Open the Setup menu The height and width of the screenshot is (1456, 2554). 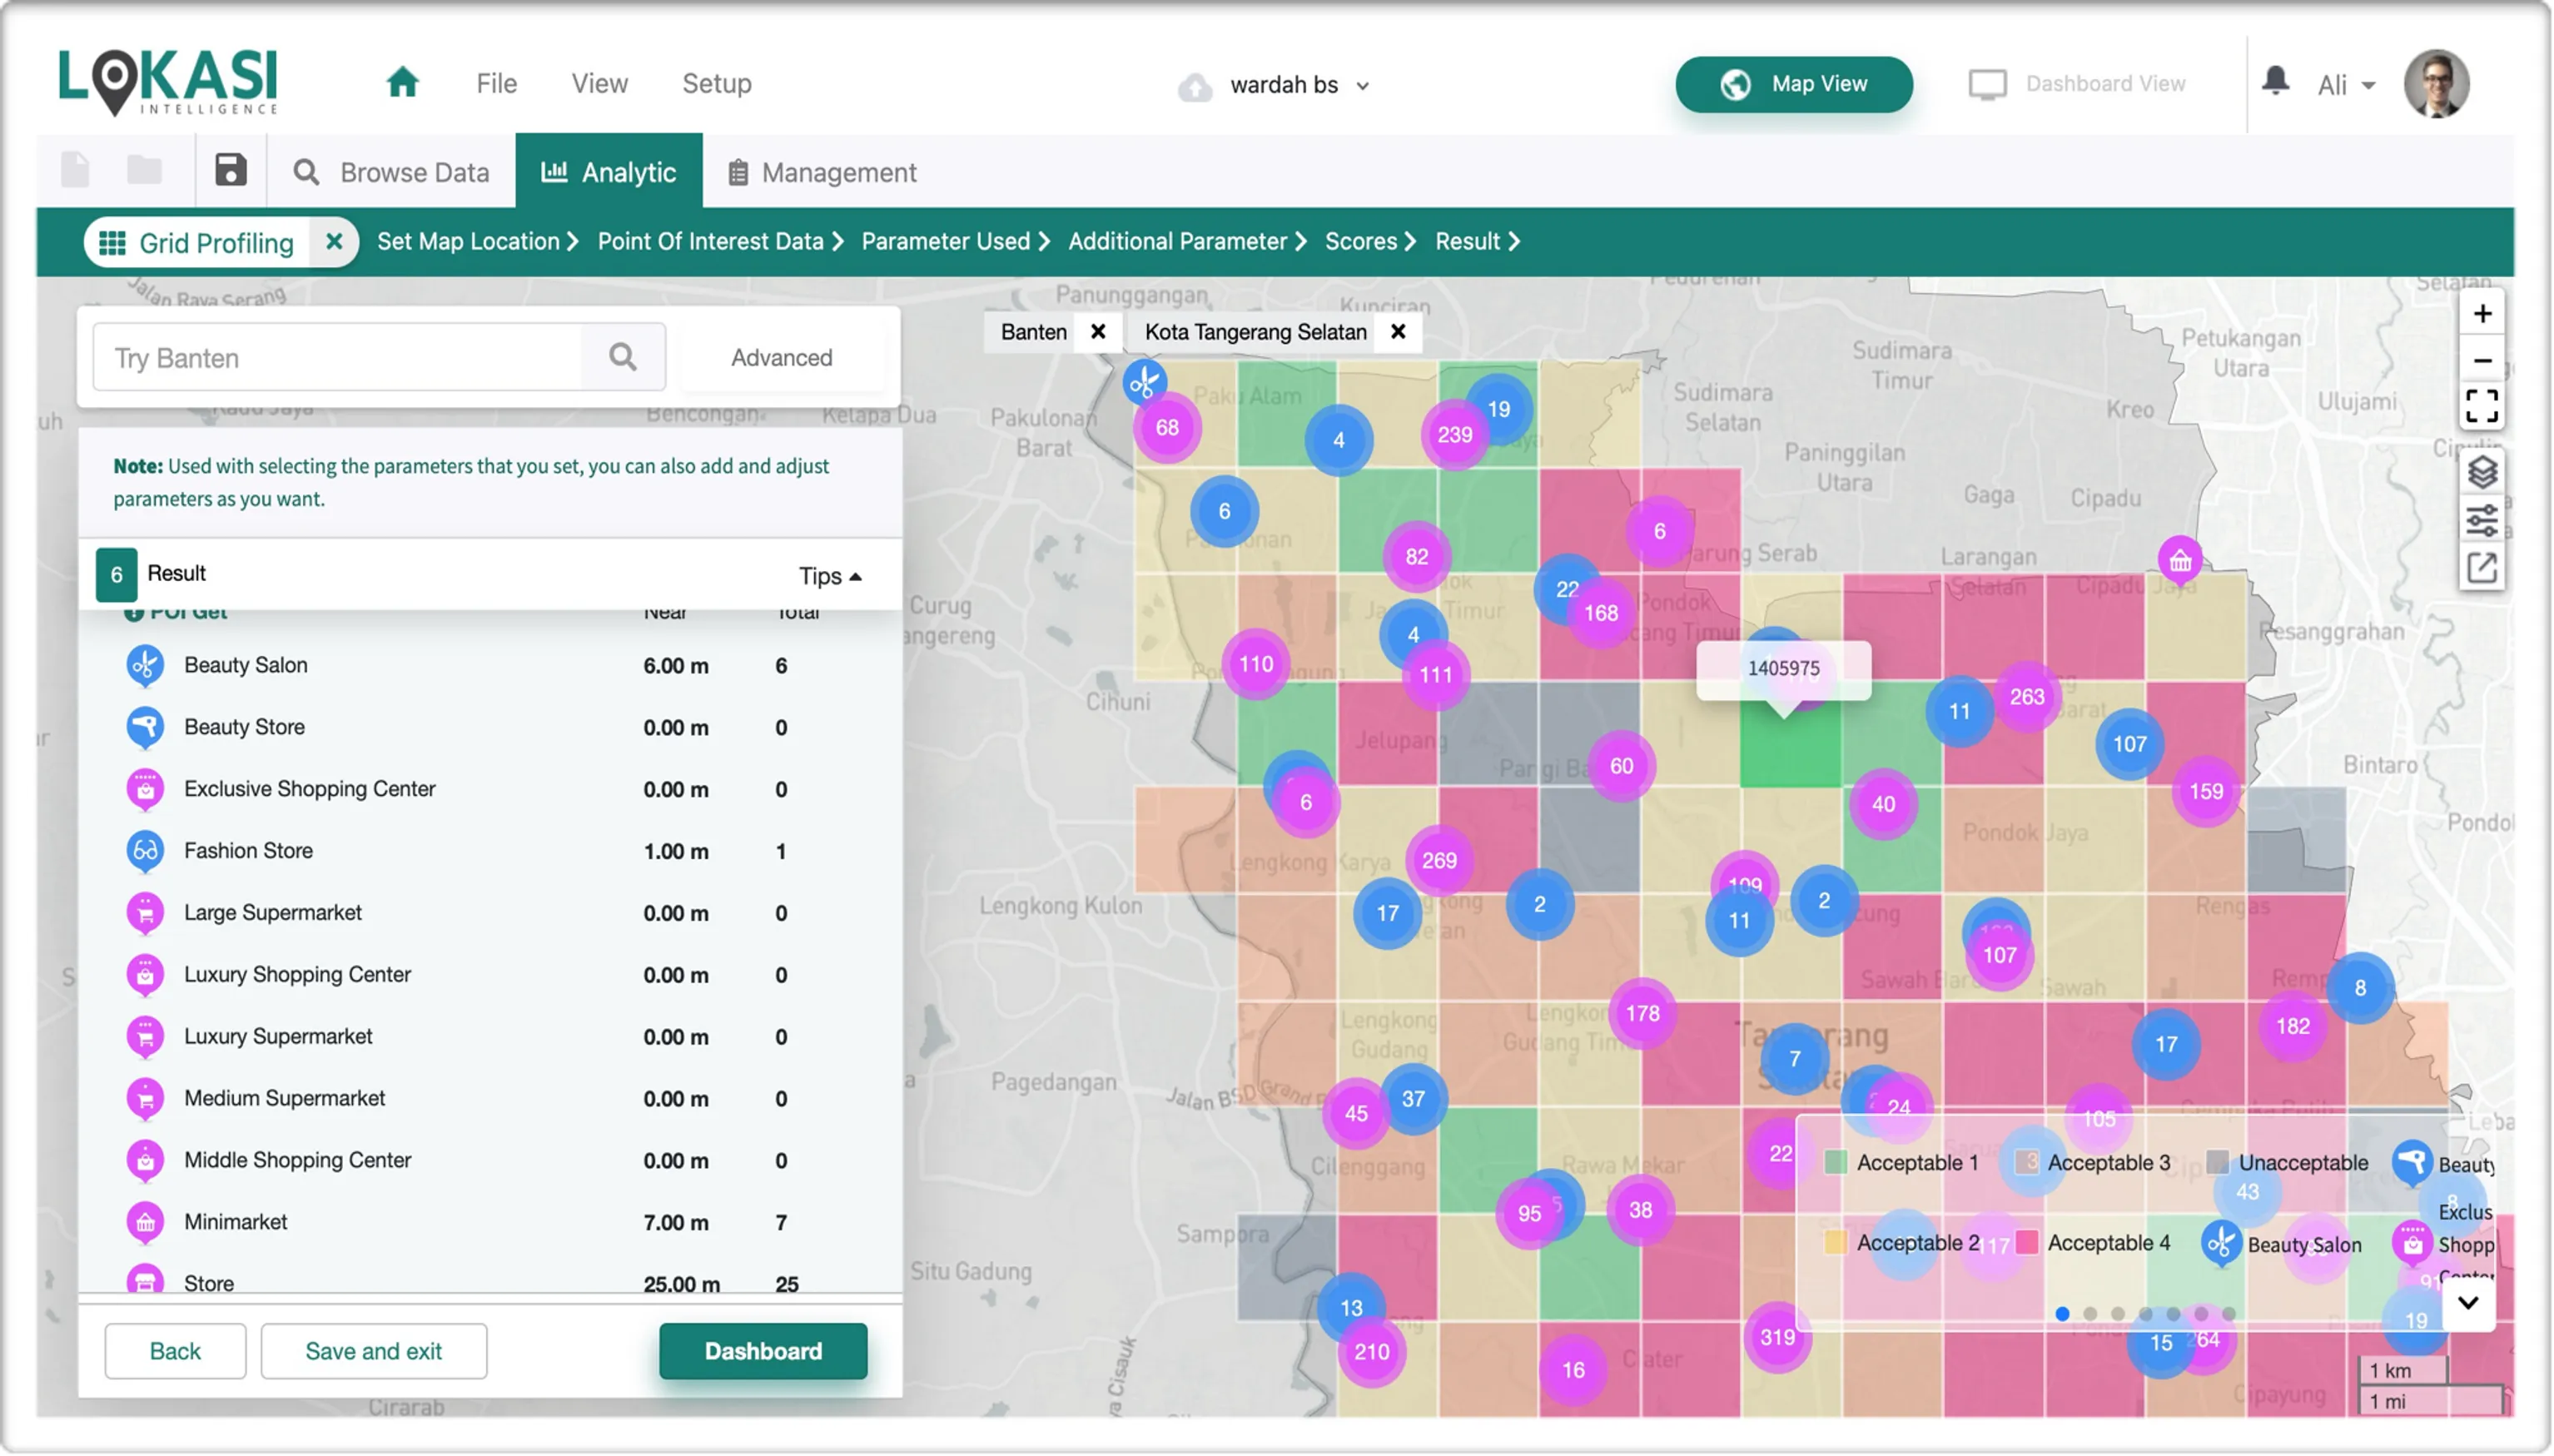click(716, 83)
